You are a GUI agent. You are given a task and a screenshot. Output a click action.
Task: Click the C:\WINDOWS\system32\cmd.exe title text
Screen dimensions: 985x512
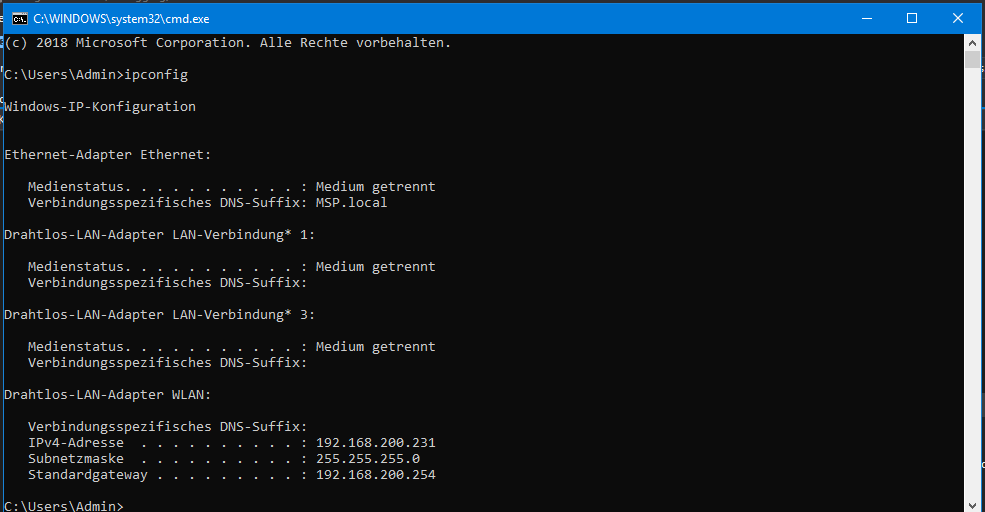point(121,19)
